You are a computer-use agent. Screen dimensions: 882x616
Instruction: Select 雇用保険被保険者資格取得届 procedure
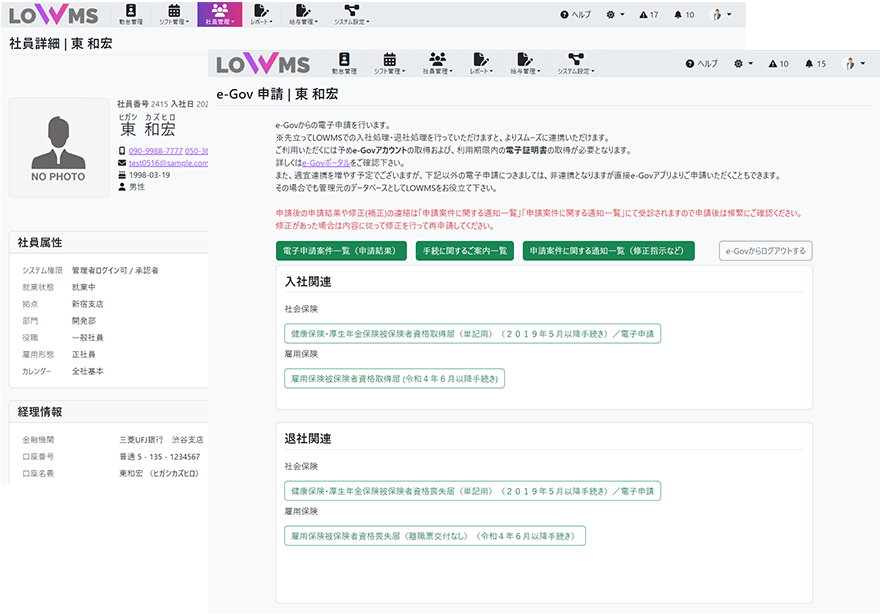pyautogui.click(x=394, y=378)
